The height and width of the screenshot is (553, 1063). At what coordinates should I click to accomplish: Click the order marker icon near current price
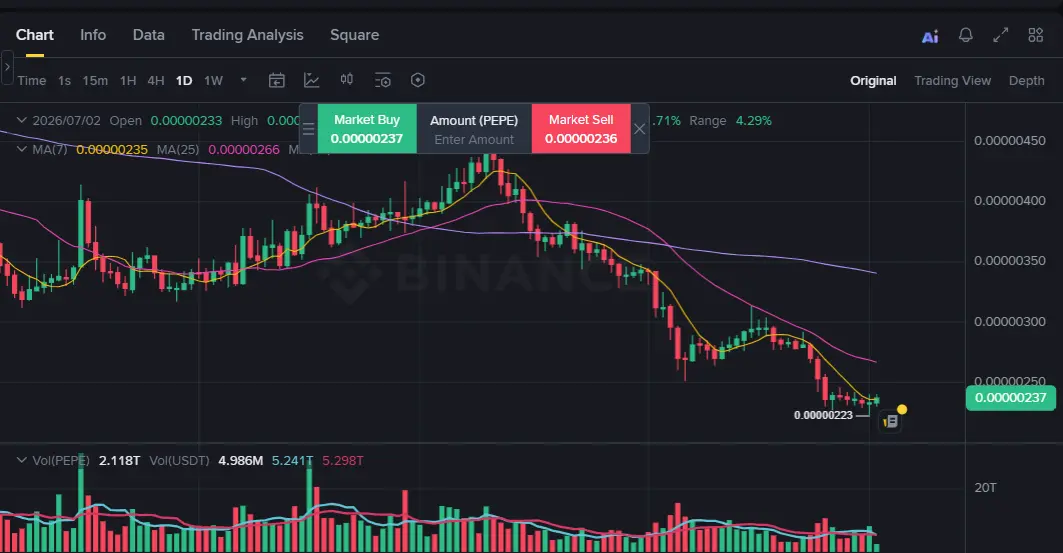tap(890, 422)
